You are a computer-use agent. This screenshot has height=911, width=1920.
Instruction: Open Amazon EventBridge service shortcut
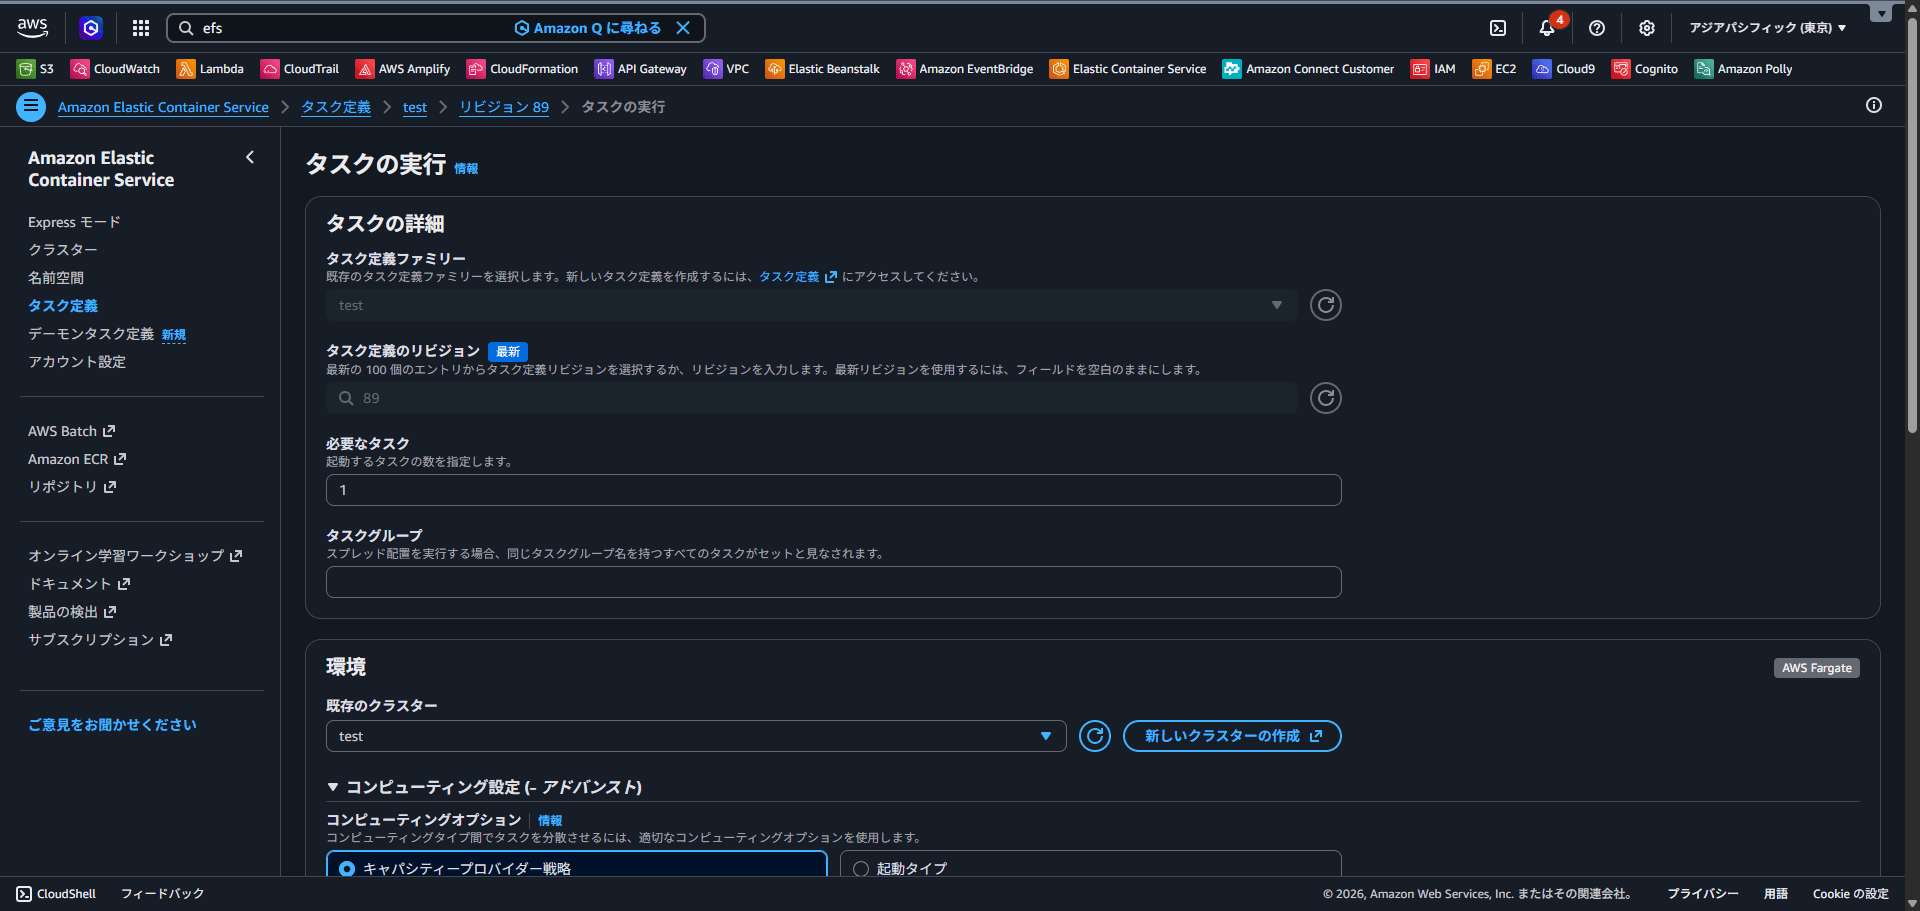point(965,69)
